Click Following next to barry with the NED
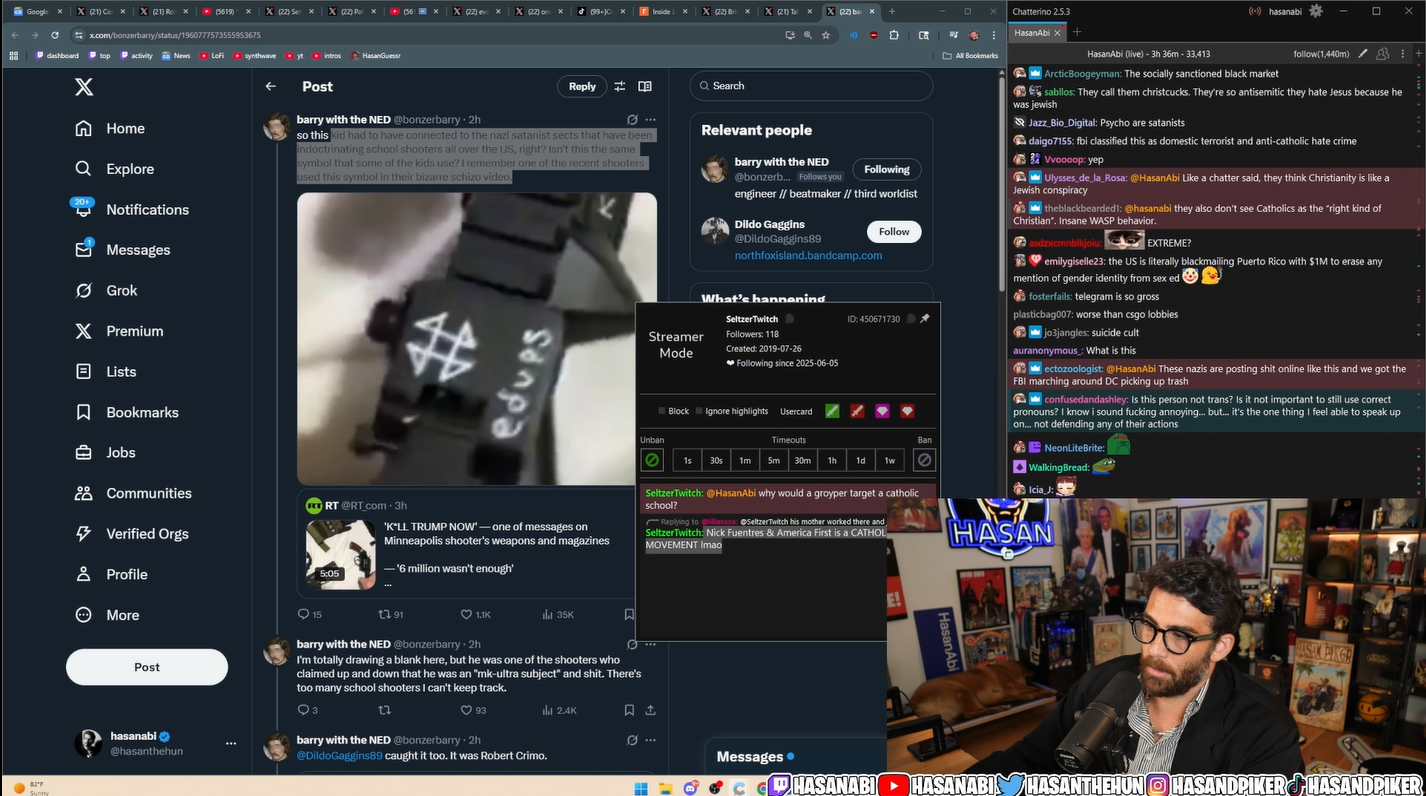The image size is (1426, 796). tap(887, 169)
